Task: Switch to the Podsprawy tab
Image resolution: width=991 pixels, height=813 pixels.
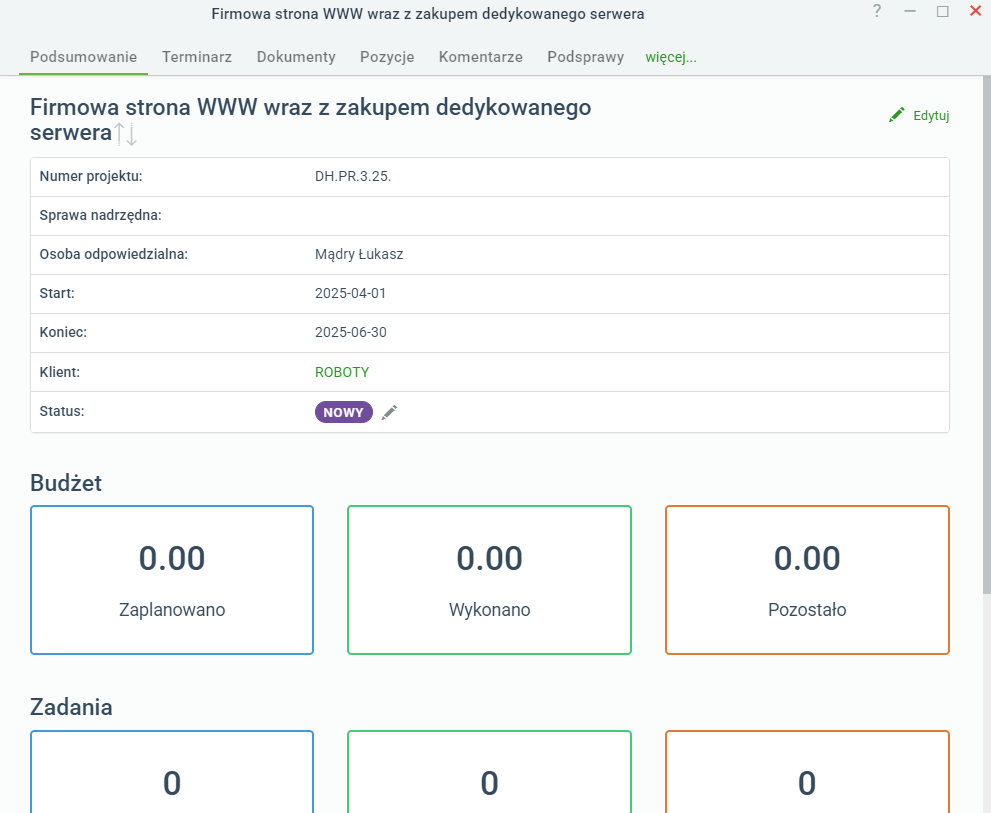Action: pos(585,57)
